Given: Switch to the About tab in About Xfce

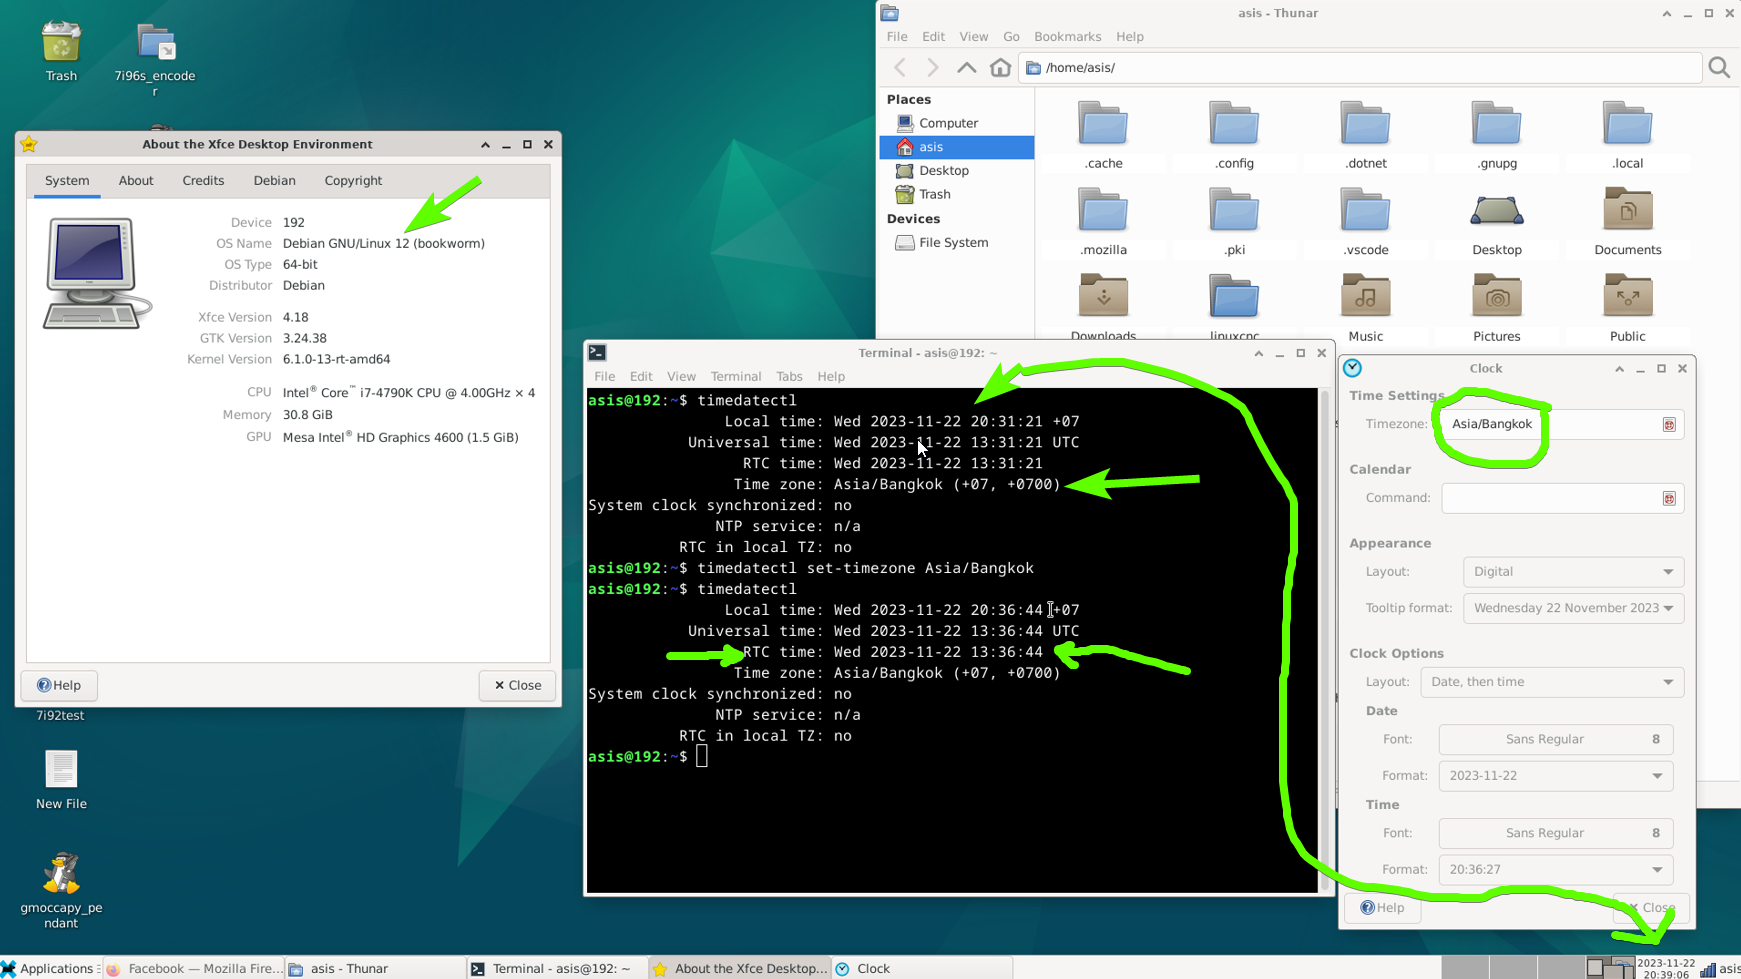Looking at the screenshot, I should 136,181.
